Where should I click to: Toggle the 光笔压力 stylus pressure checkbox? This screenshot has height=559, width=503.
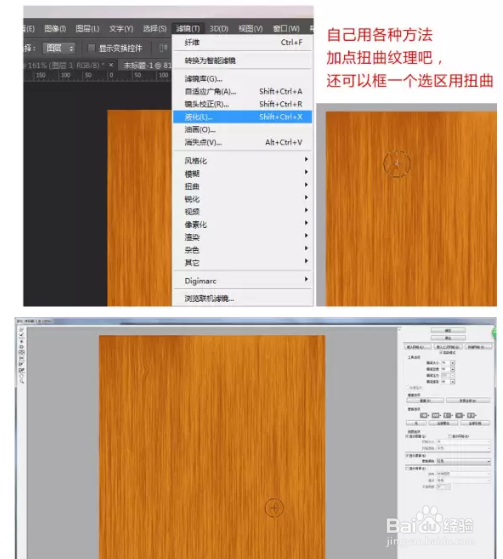pyautogui.click(x=407, y=388)
